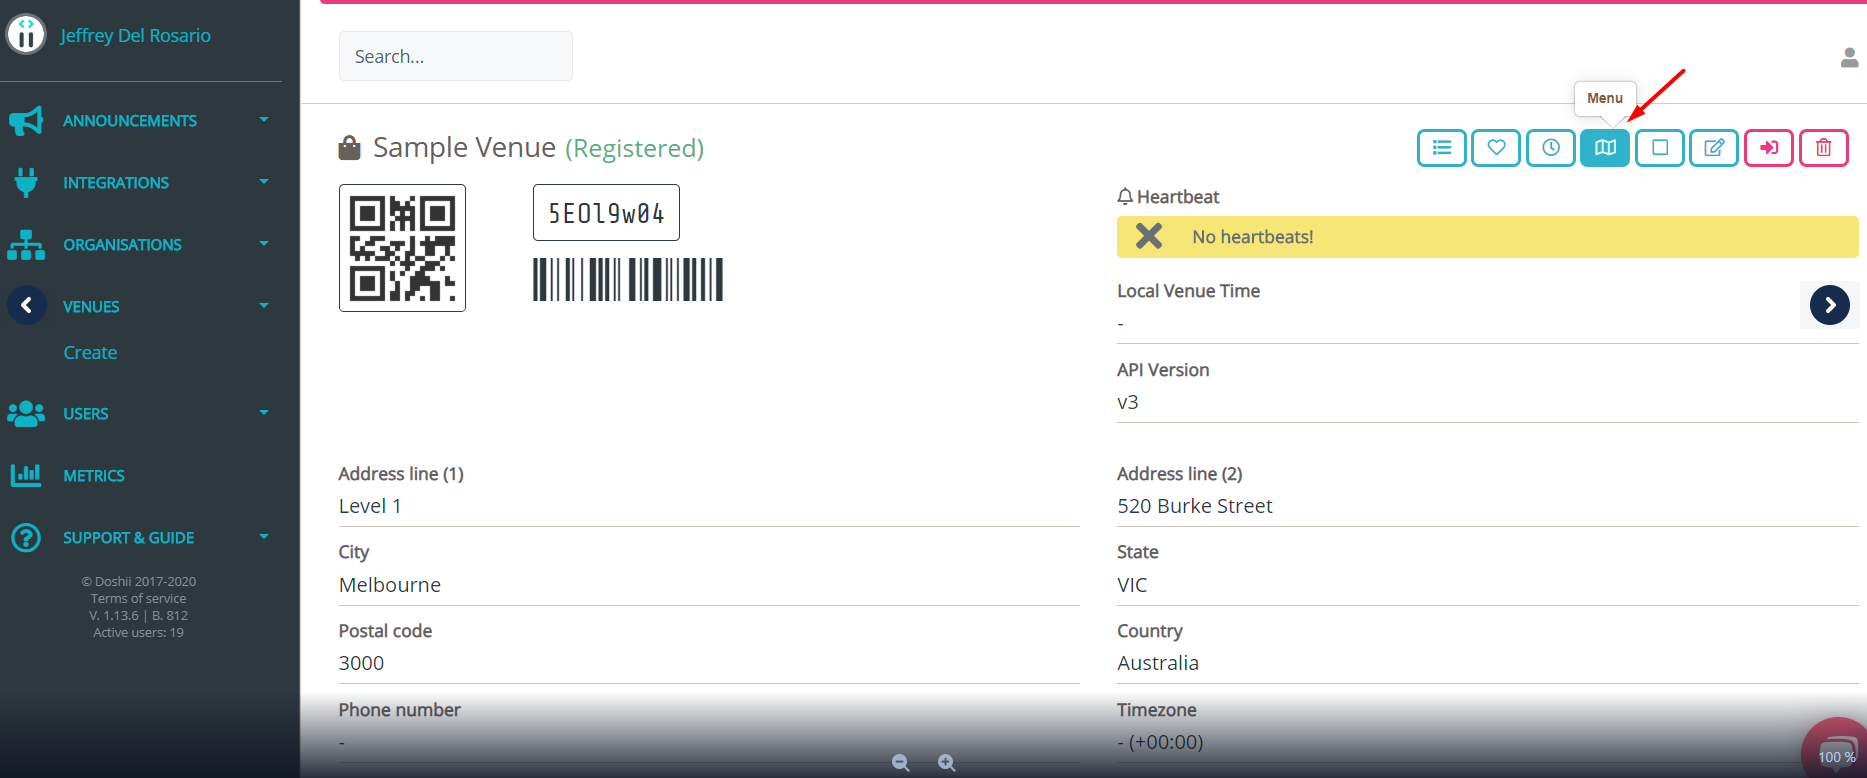The width and height of the screenshot is (1867, 778).
Task: Open the Announcements menu item
Action: (x=130, y=121)
